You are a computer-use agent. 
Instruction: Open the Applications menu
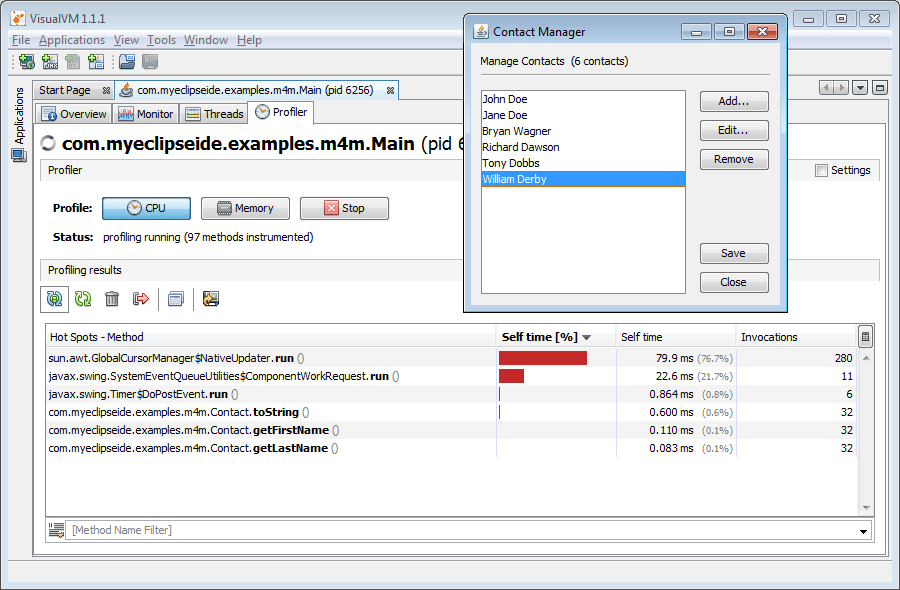click(x=72, y=40)
